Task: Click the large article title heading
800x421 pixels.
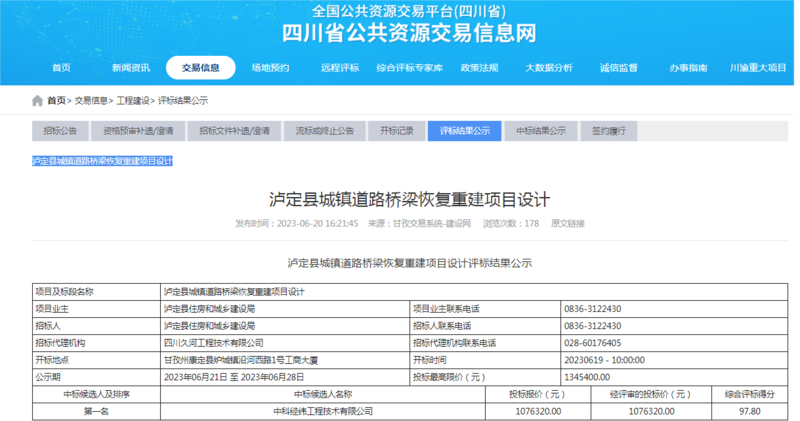Action: (x=409, y=200)
